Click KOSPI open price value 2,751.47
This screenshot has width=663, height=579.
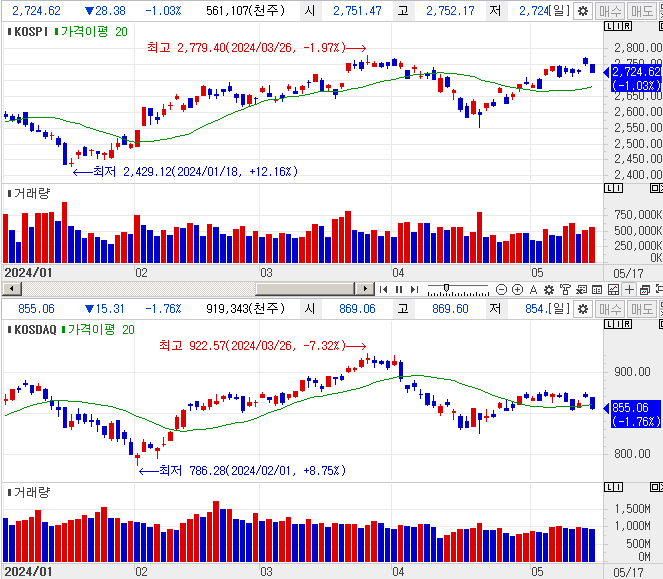tap(357, 11)
